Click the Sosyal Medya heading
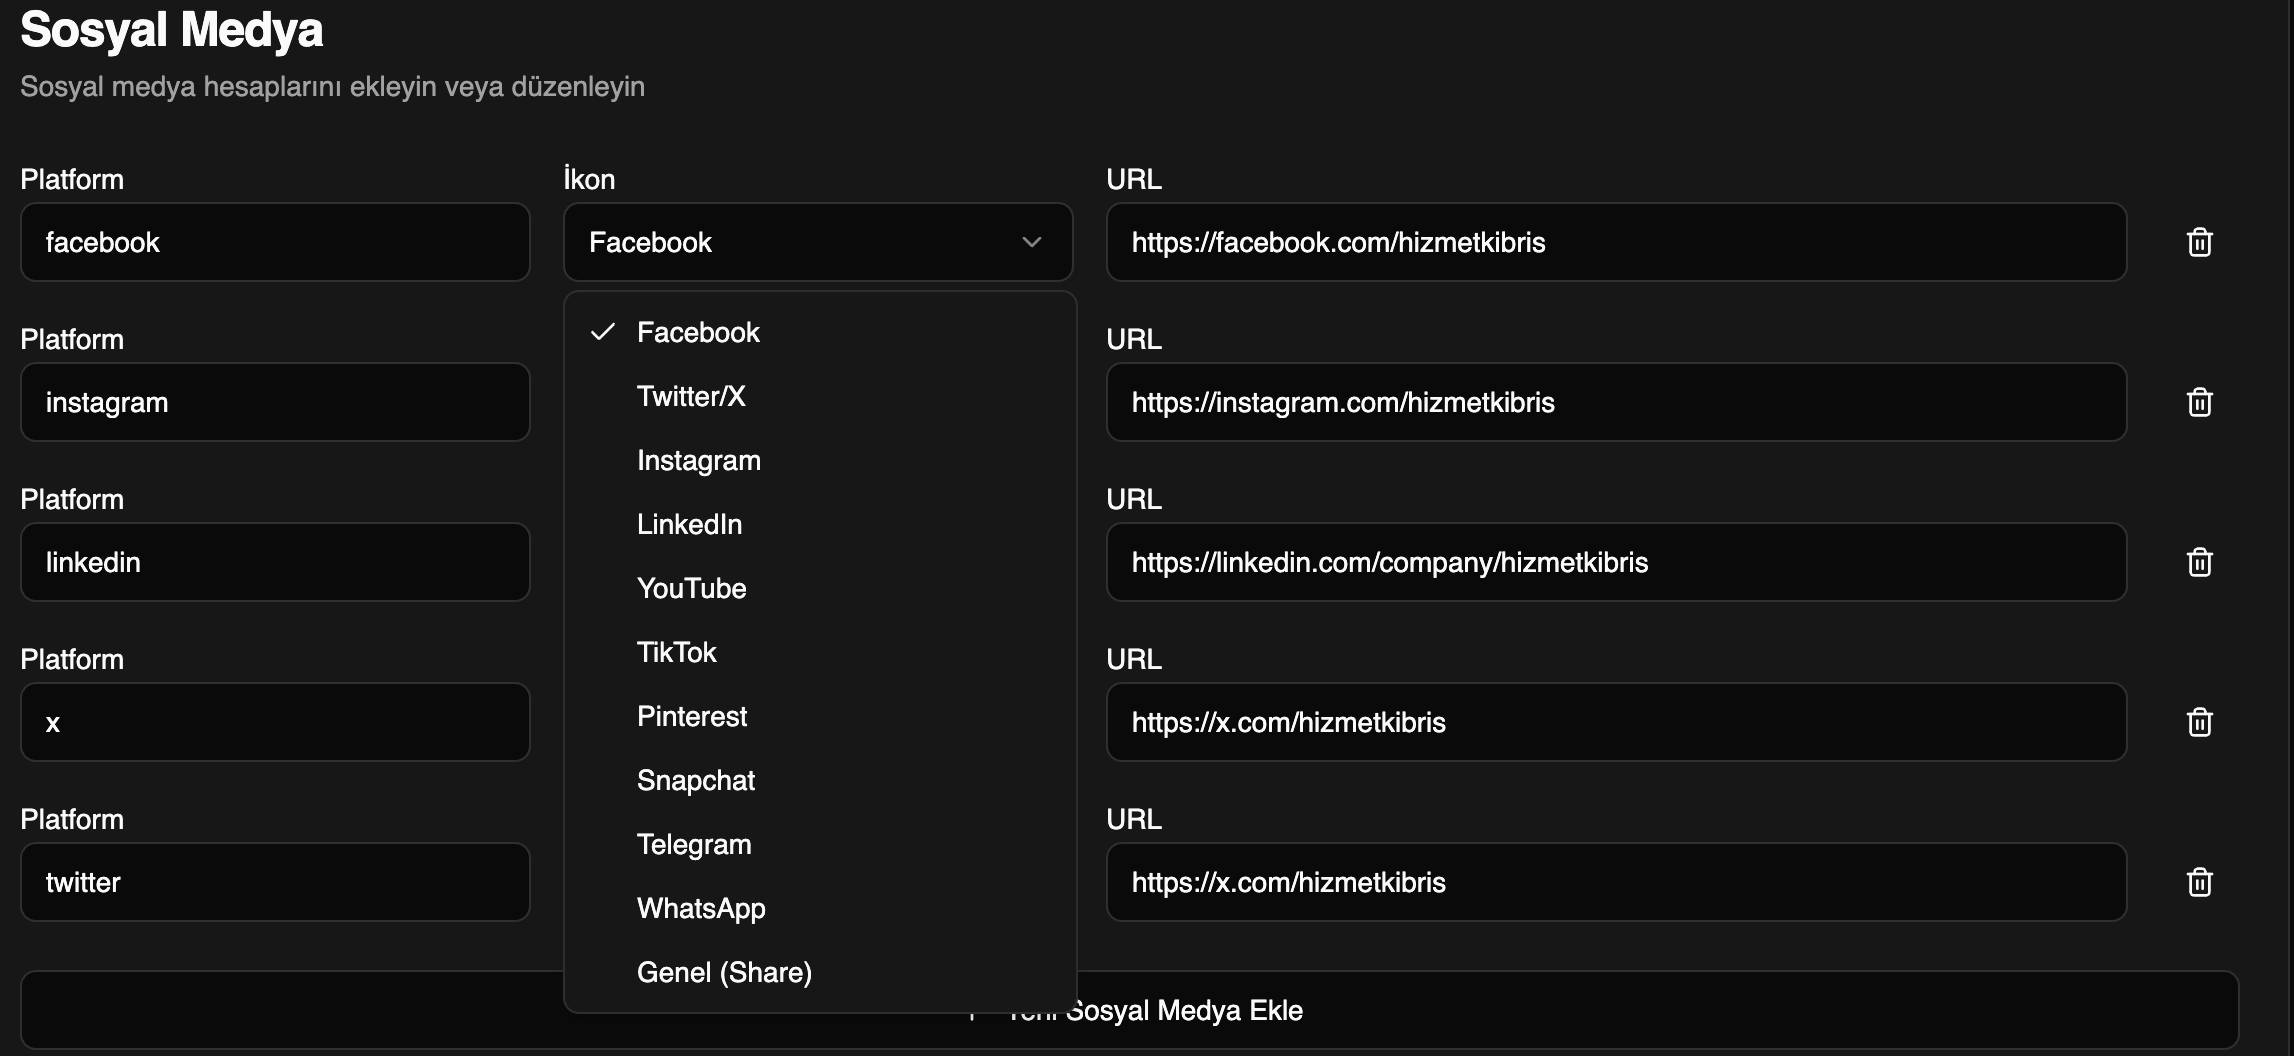Screen dimensions: 2294x1056 171,30
